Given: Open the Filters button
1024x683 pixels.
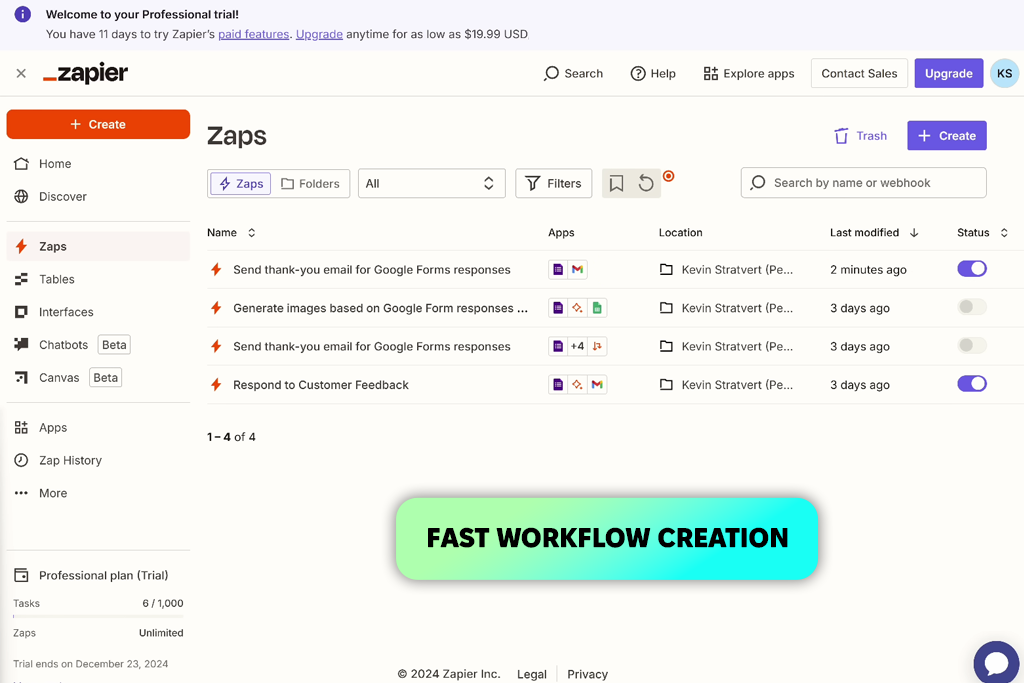Looking at the screenshot, I should click(553, 183).
